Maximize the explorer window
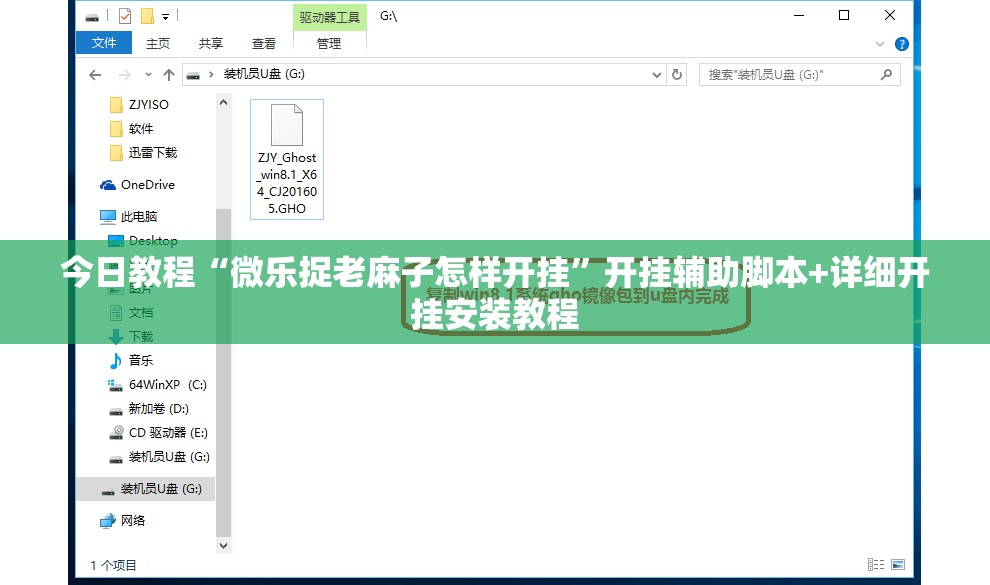Image resolution: width=990 pixels, height=585 pixels. [x=844, y=15]
